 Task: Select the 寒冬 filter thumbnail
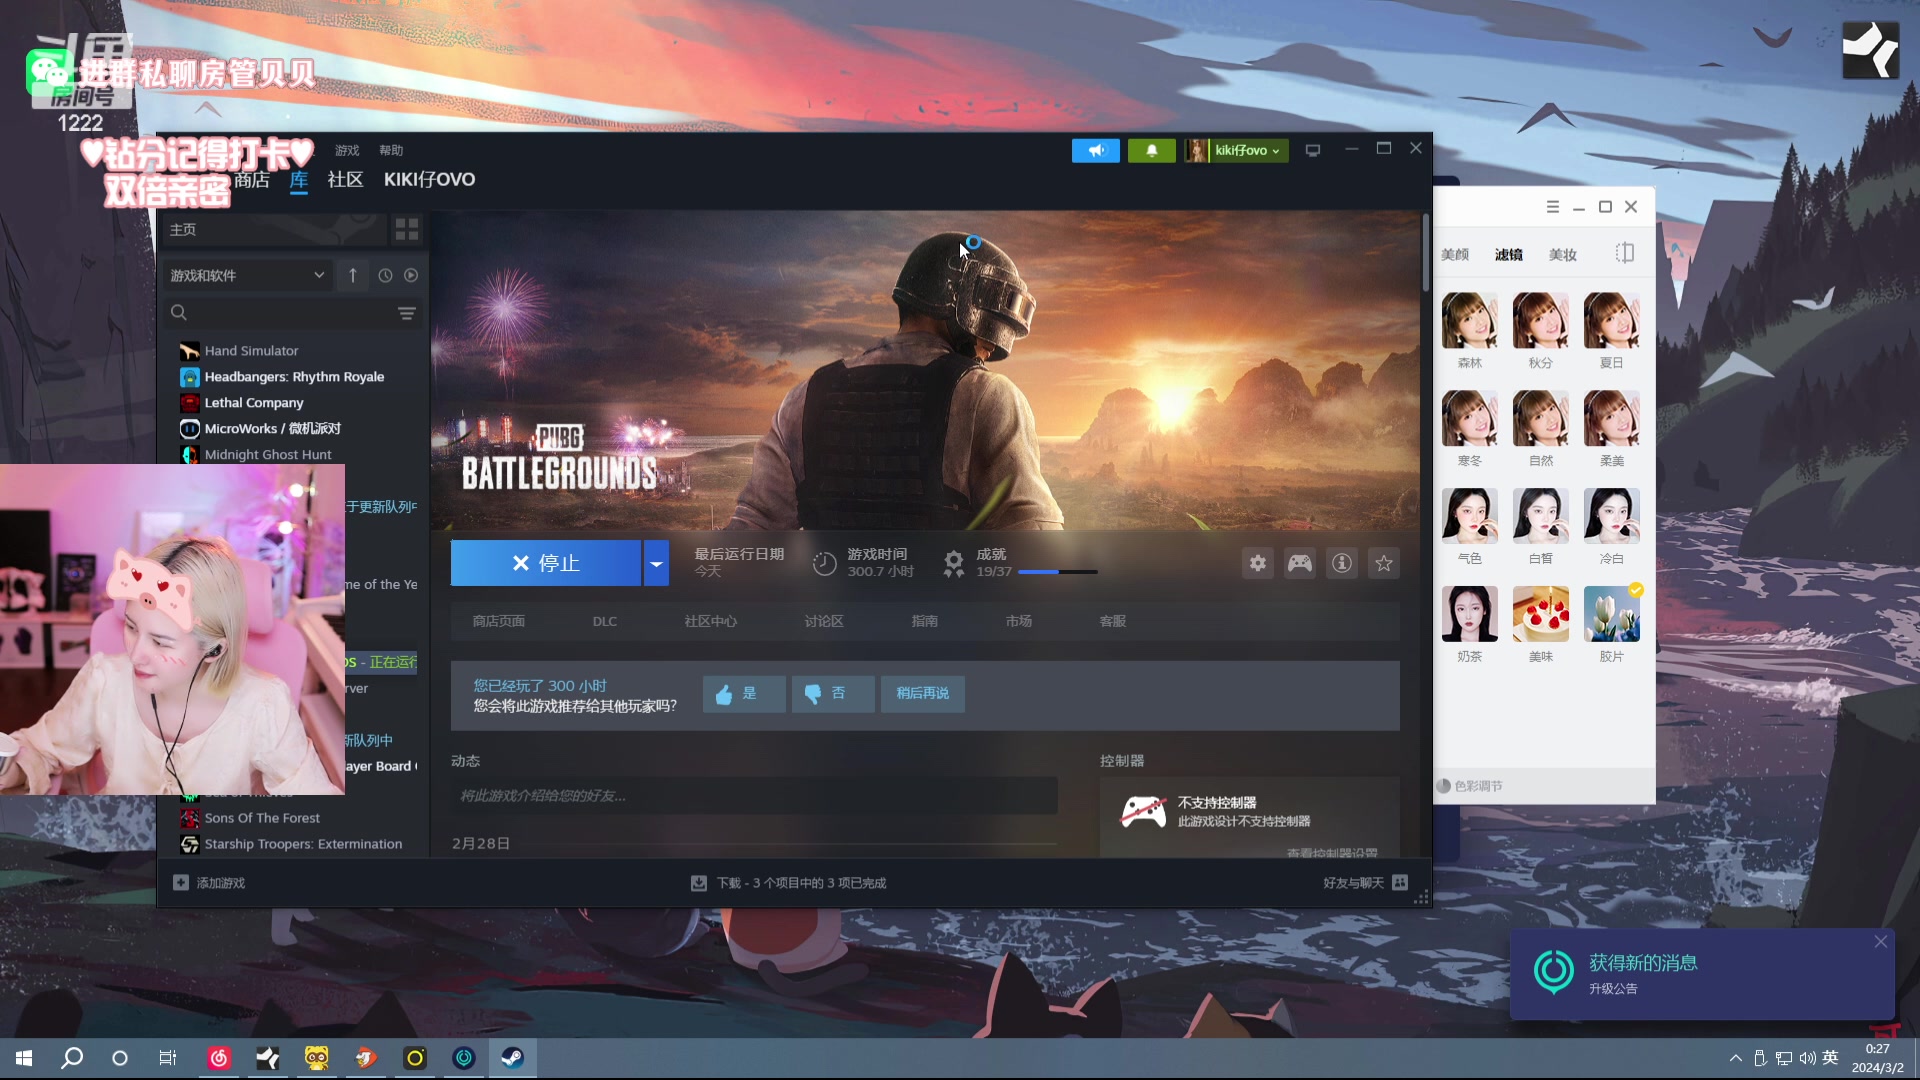(1470, 418)
